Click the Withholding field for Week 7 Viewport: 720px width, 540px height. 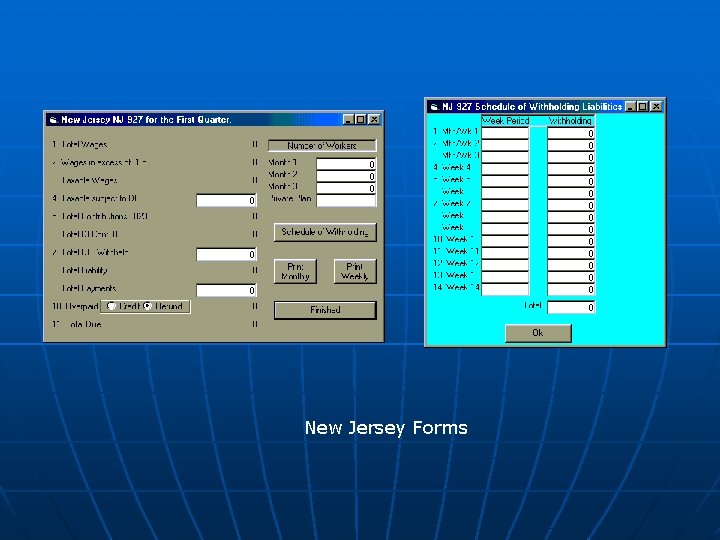(571, 205)
